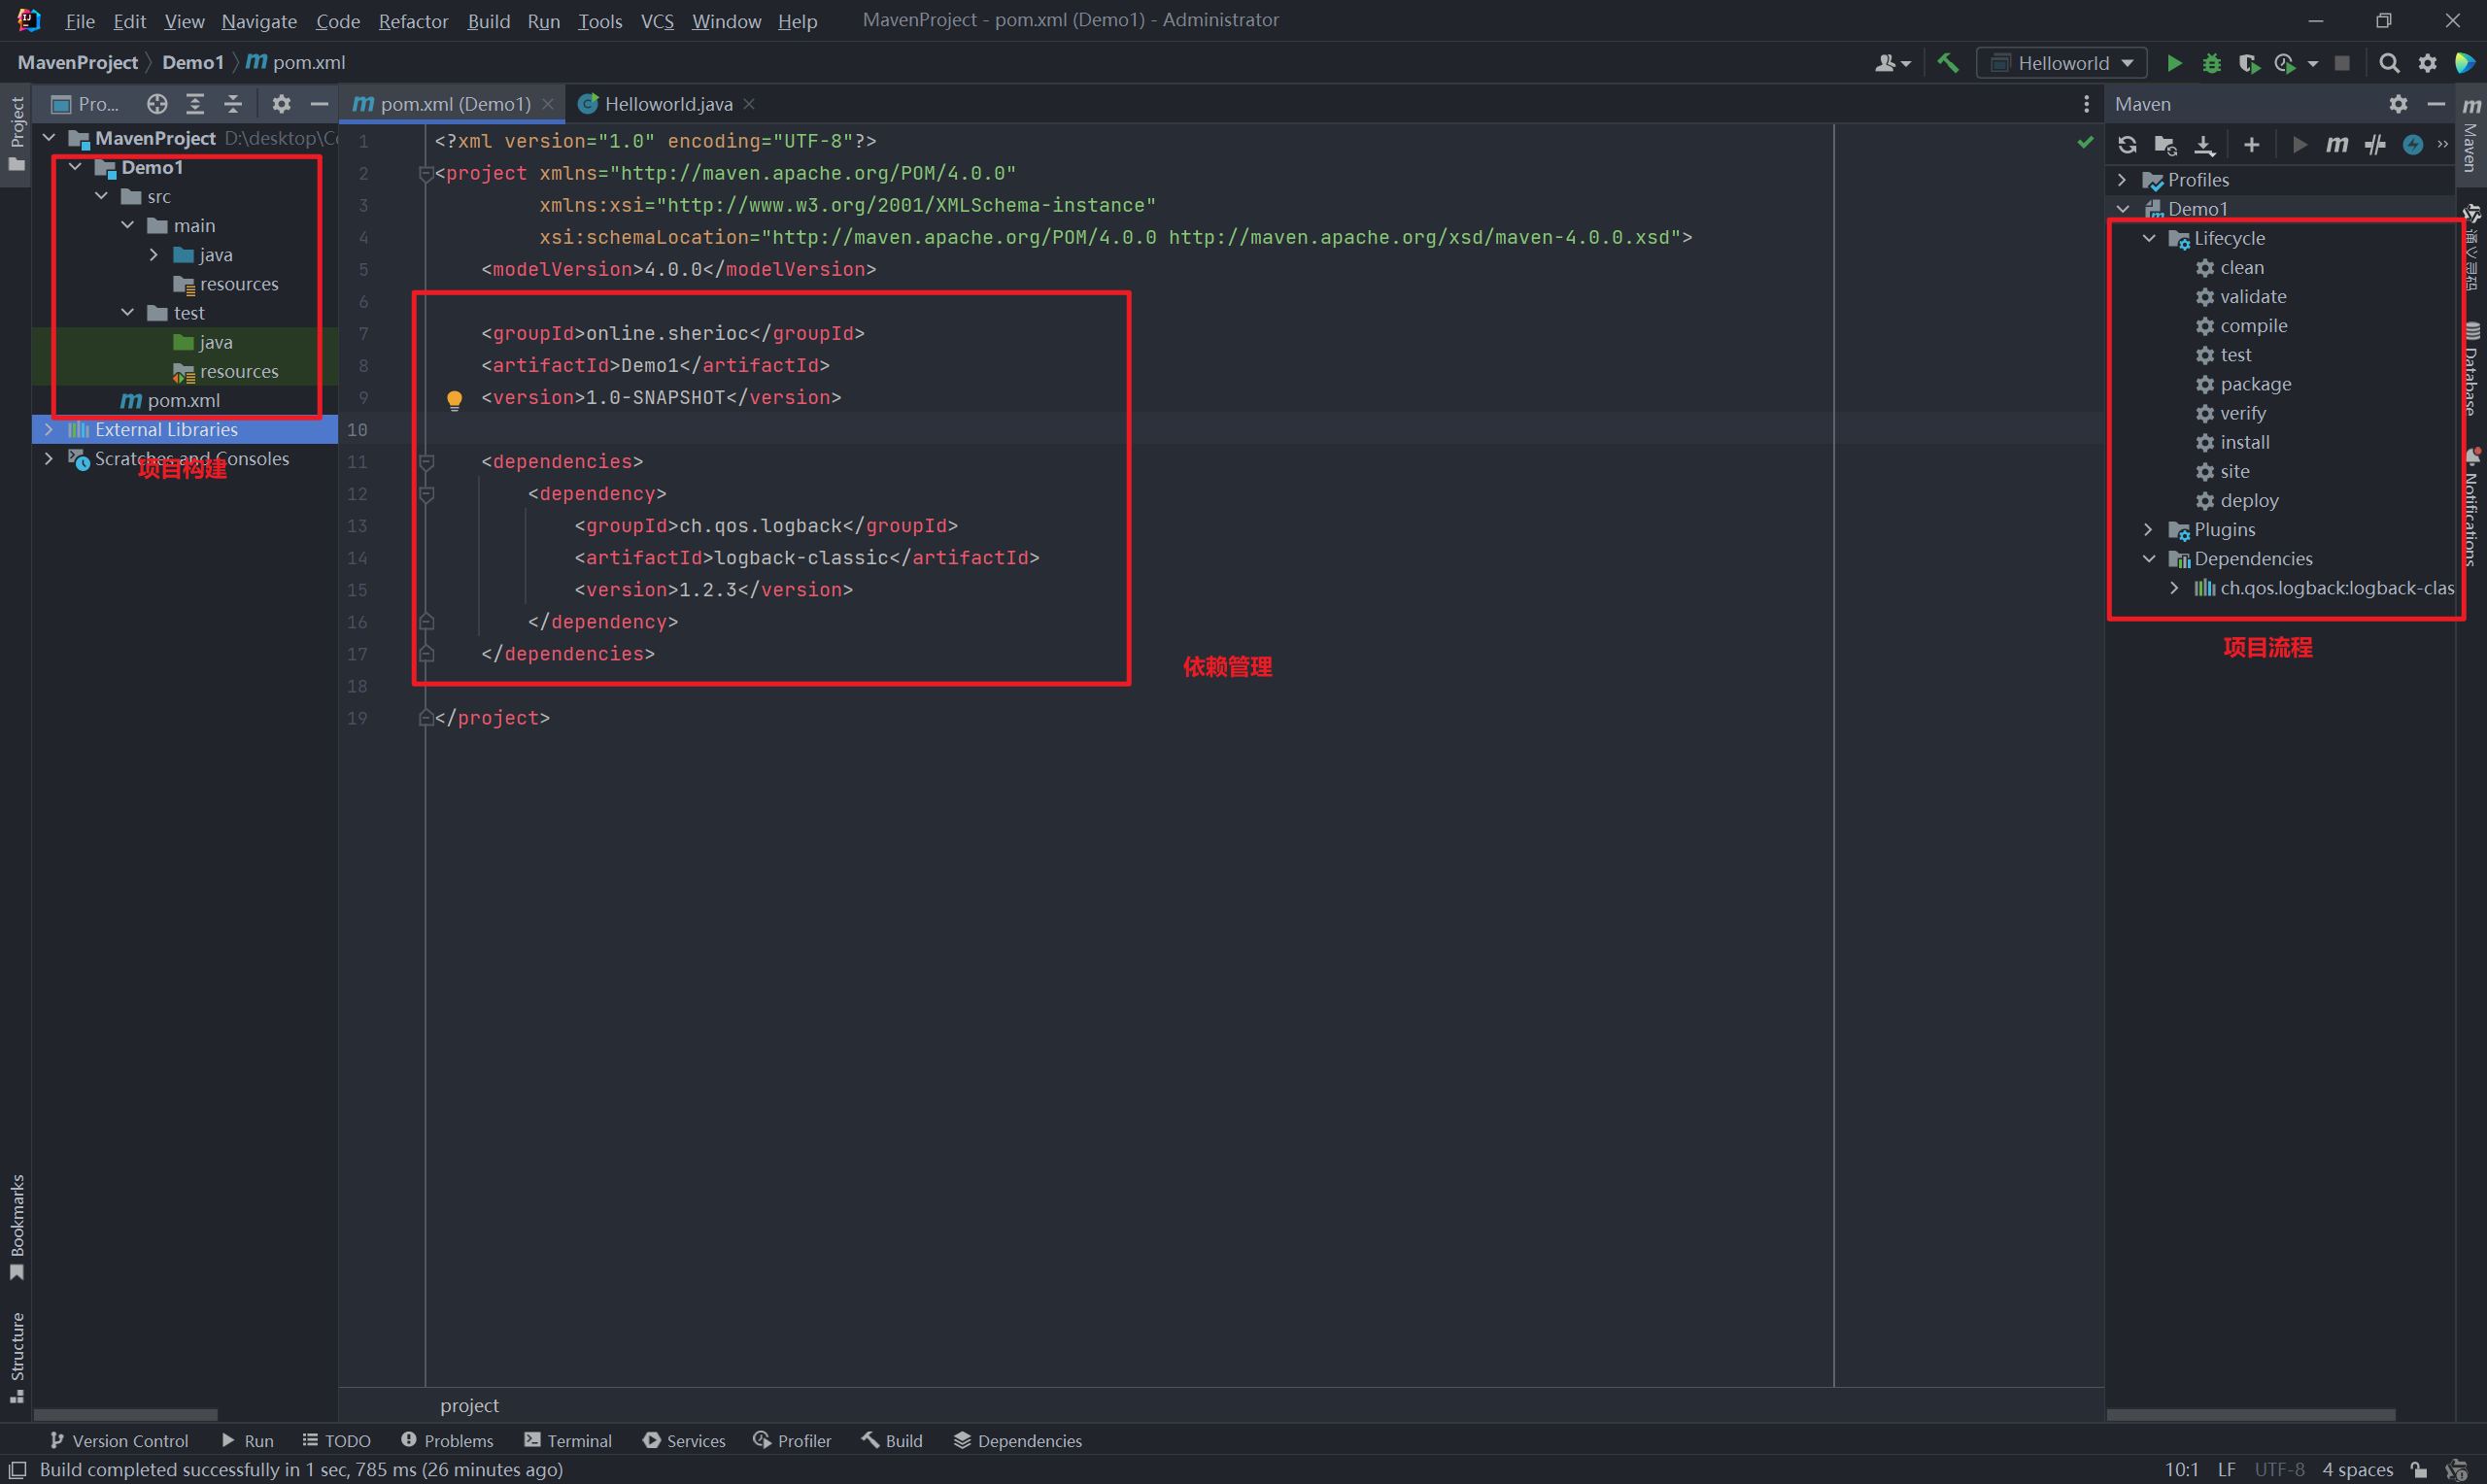Click Select Opened File target icon
Viewport: 2487px width, 1484px height.
tap(157, 104)
